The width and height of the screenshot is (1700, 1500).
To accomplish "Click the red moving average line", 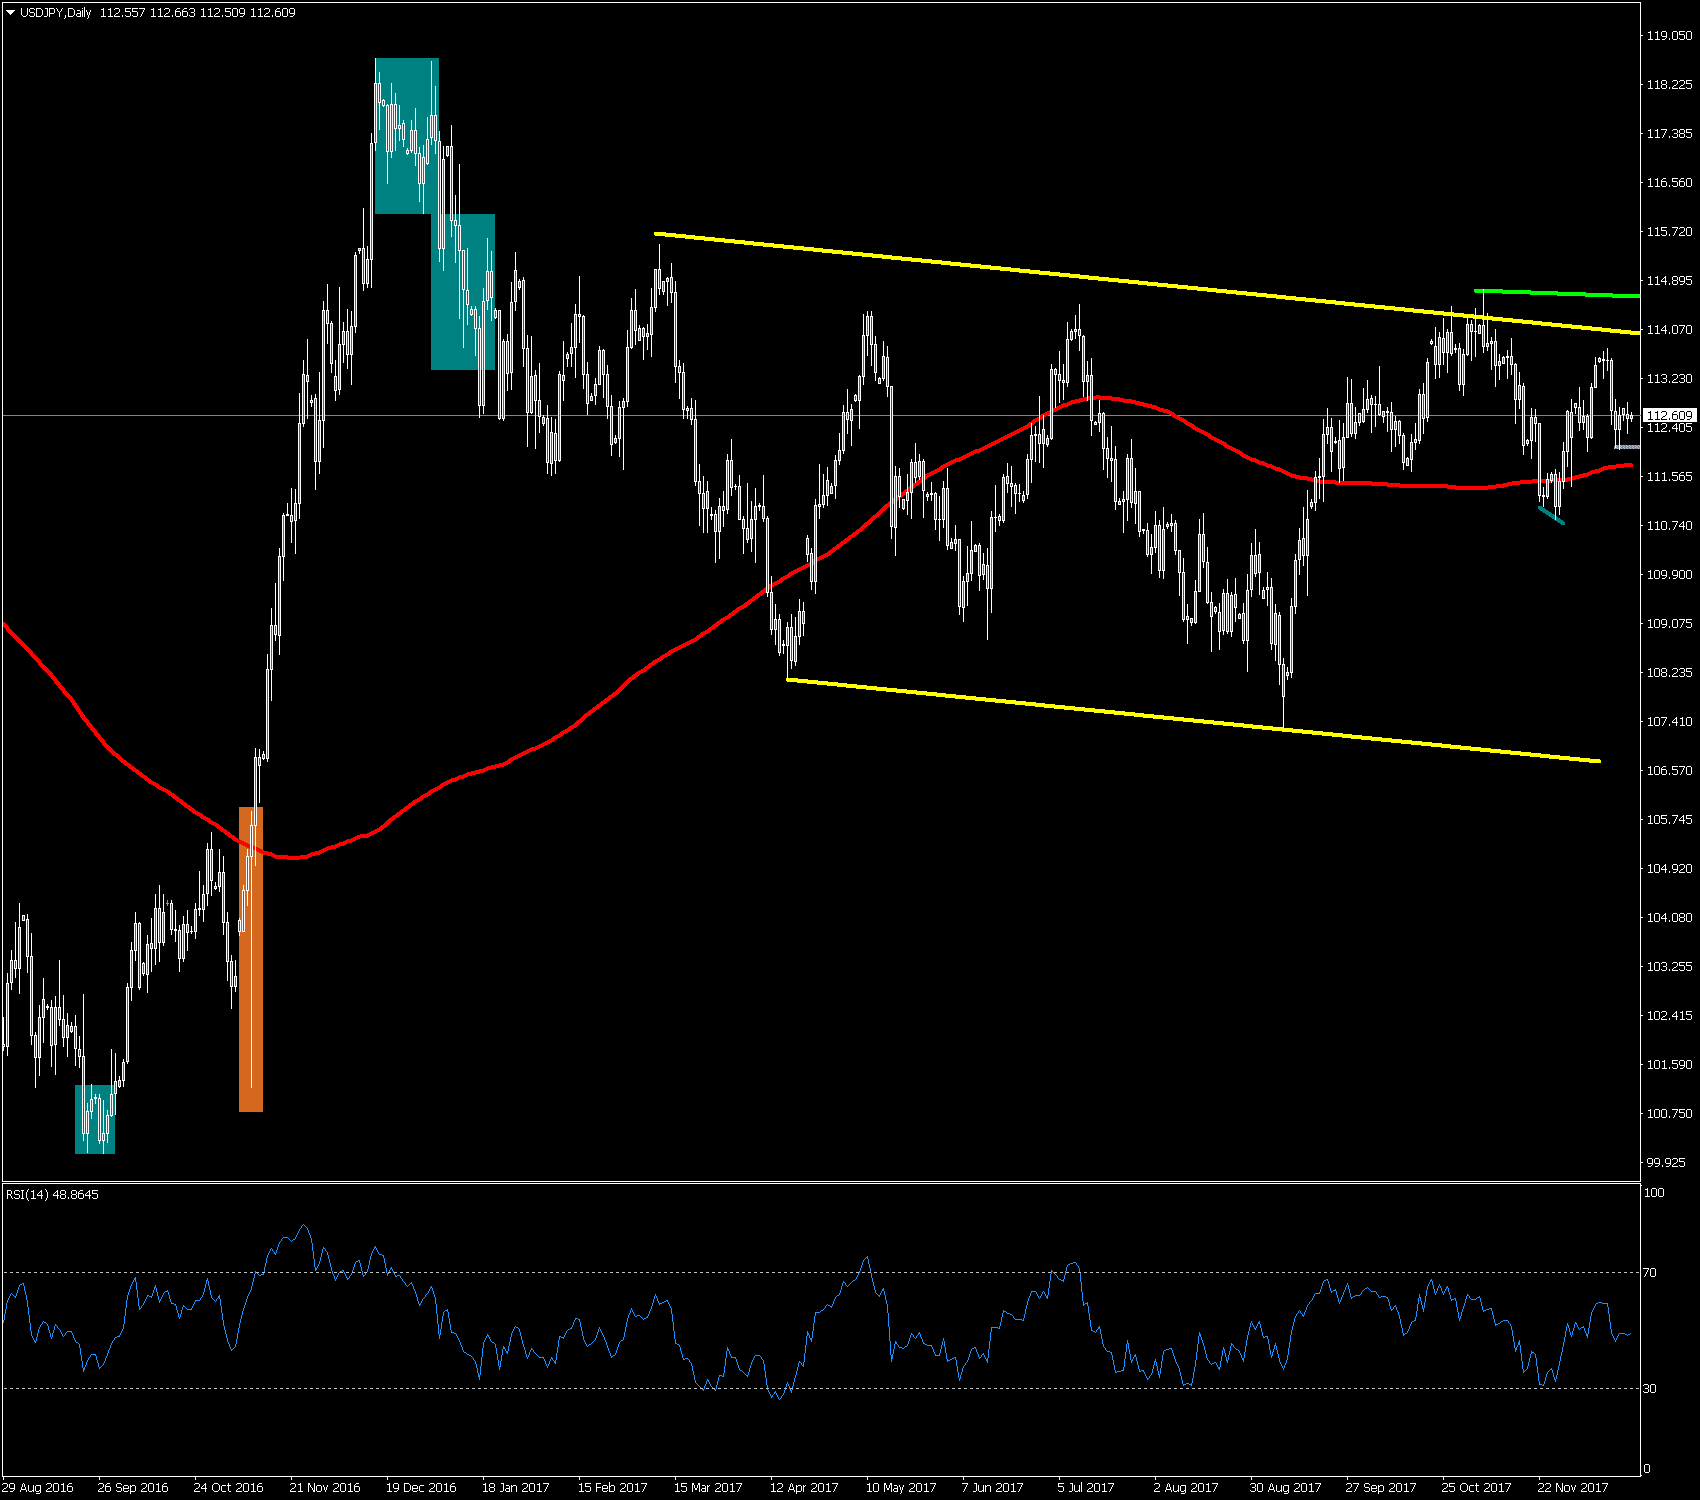I will tap(500, 766).
